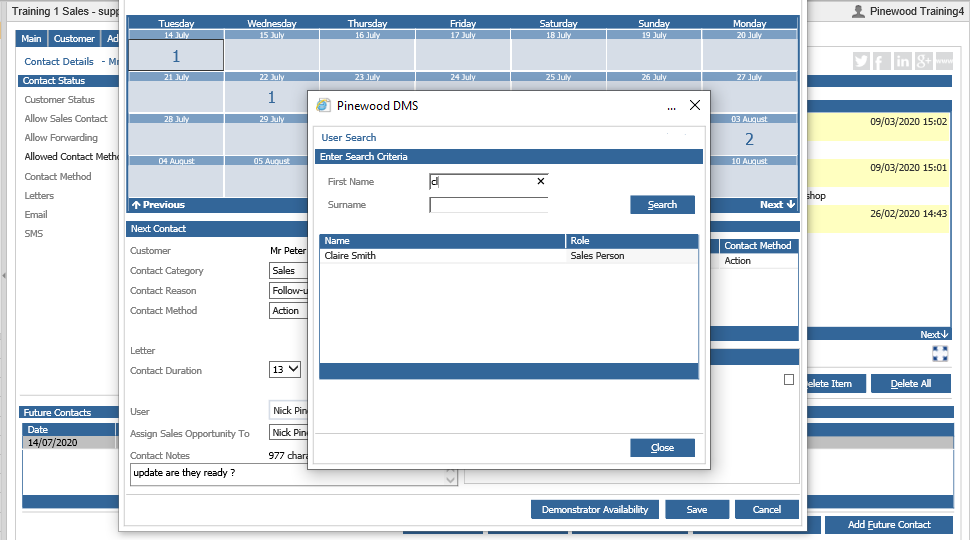Click the User field showing Nick
This screenshot has width=970, height=540.
coord(289,410)
